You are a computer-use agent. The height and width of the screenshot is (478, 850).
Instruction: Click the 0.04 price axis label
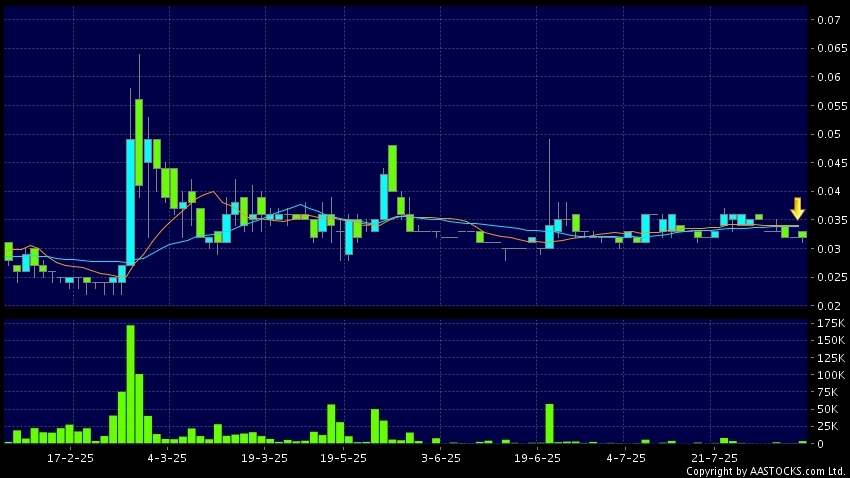[x=829, y=191]
